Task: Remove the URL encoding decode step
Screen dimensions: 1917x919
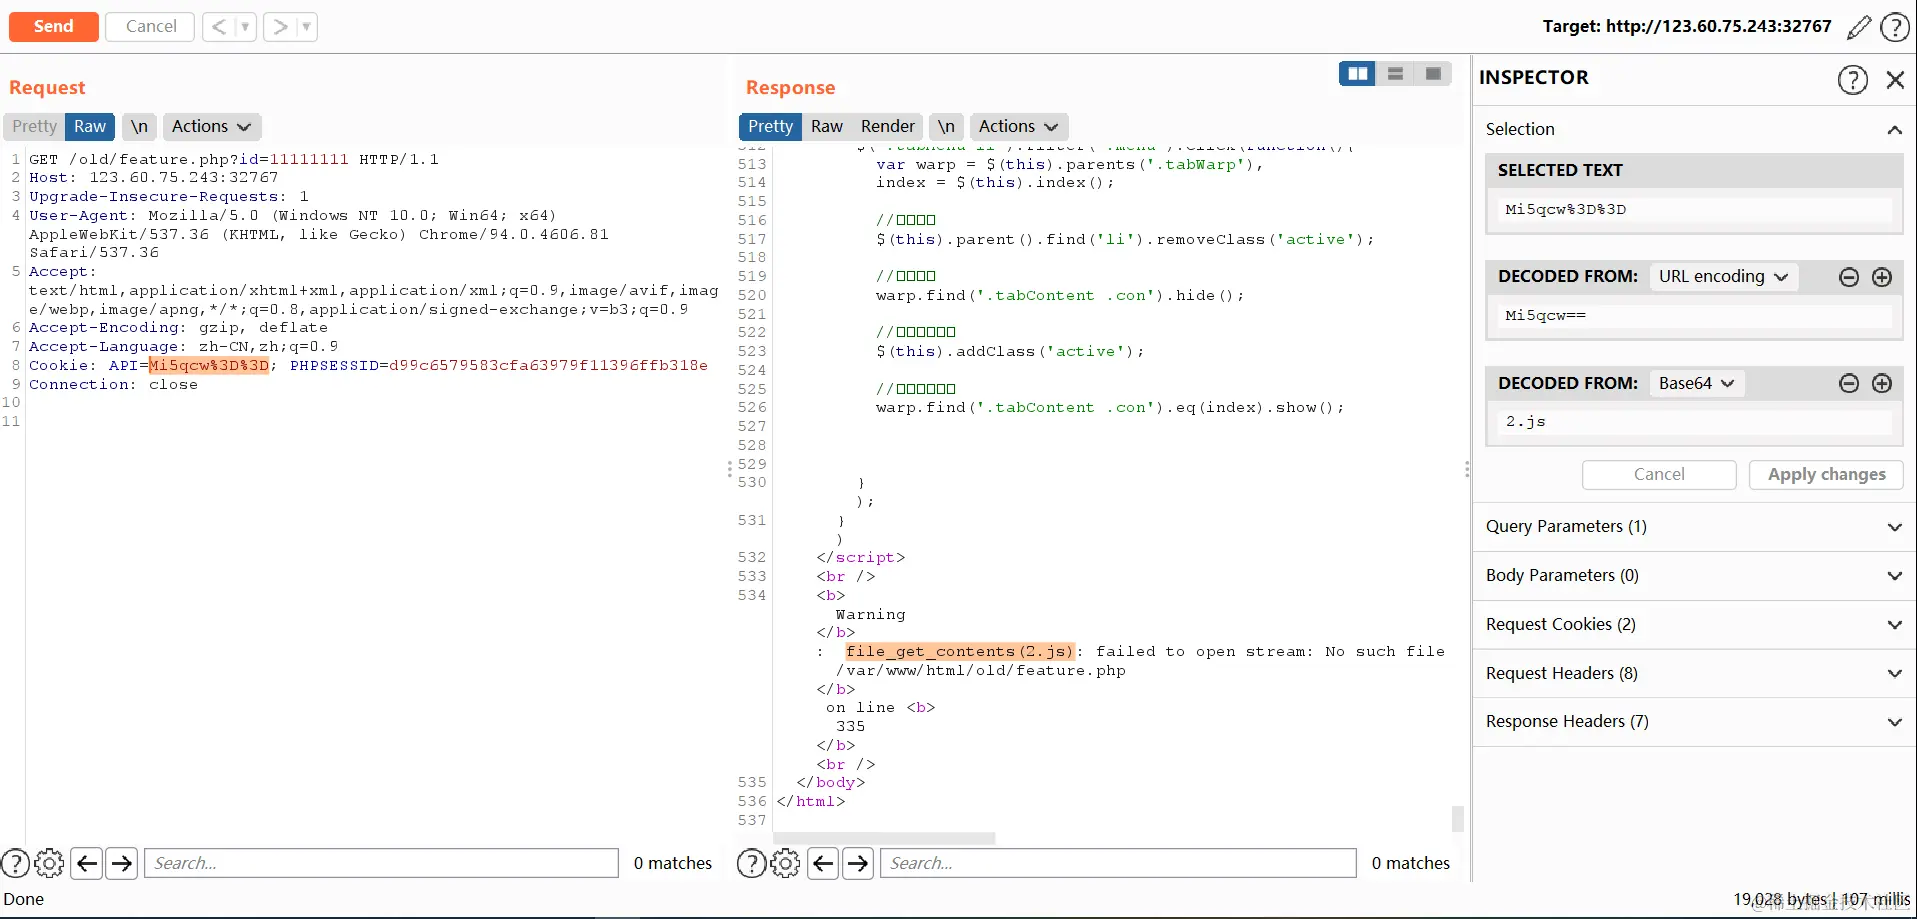Action: [1849, 277]
